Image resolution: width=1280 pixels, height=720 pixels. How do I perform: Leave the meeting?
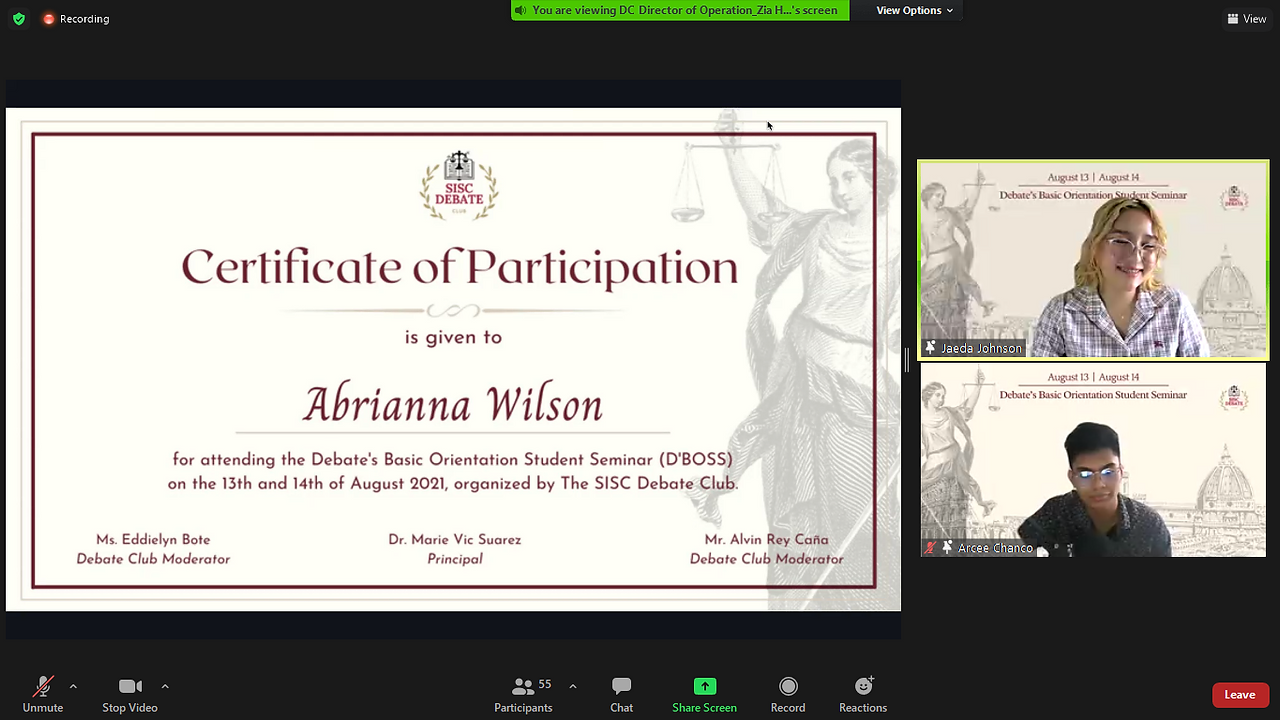tap(1240, 695)
